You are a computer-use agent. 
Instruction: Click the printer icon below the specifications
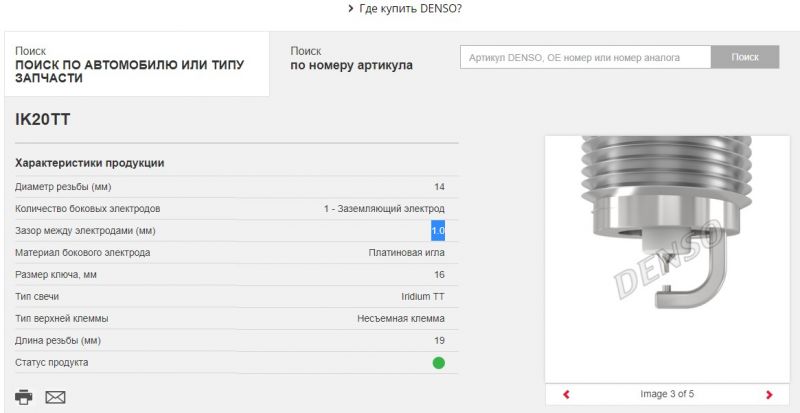(x=24, y=396)
